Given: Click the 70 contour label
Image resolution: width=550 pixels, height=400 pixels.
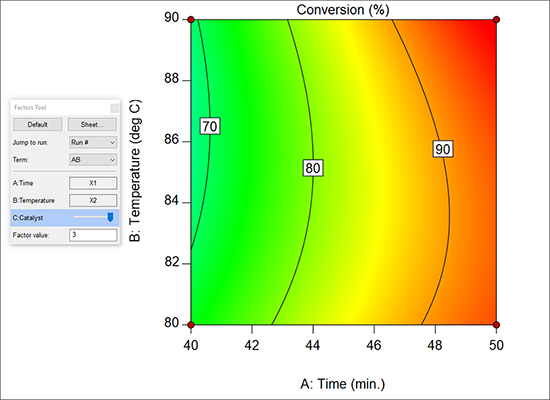Looking at the screenshot, I should pyautogui.click(x=210, y=126).
